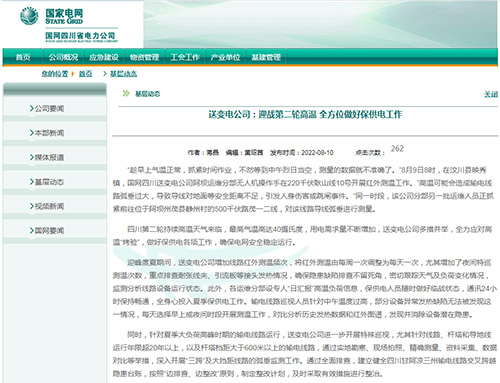Open the 基建管理 navigation menu item
The width and height of the screenshot is (500, 383).
[x=266, y=57]
